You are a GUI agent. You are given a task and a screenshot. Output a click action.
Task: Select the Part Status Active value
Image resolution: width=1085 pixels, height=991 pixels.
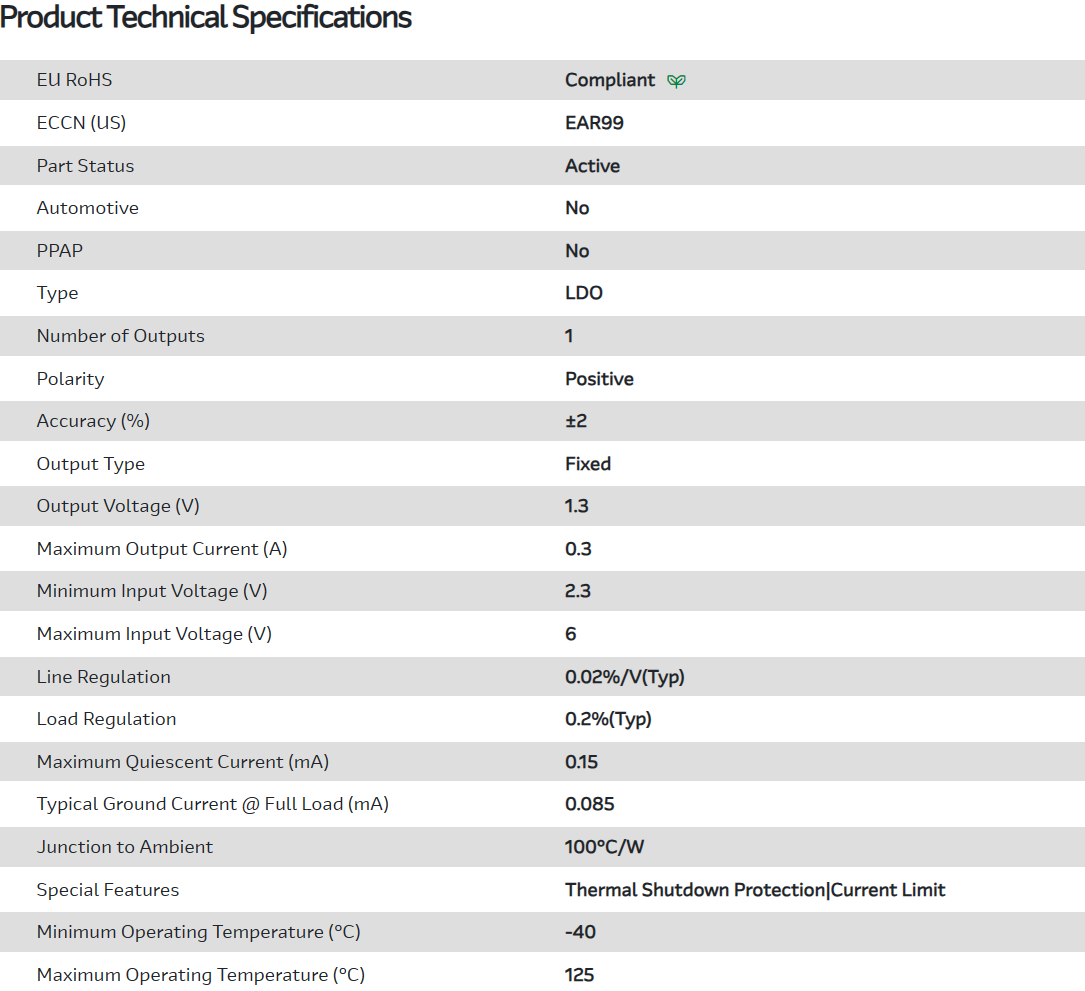(x=592, y=166)
